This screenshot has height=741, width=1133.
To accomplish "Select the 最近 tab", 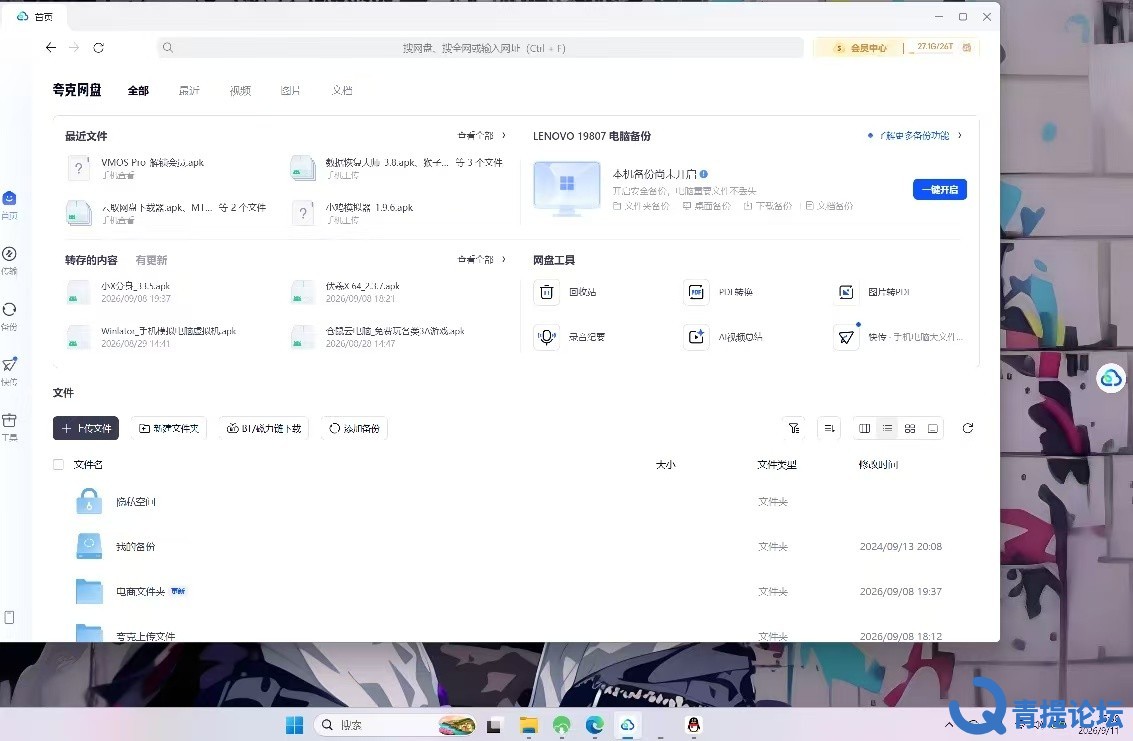I will 189,90.
